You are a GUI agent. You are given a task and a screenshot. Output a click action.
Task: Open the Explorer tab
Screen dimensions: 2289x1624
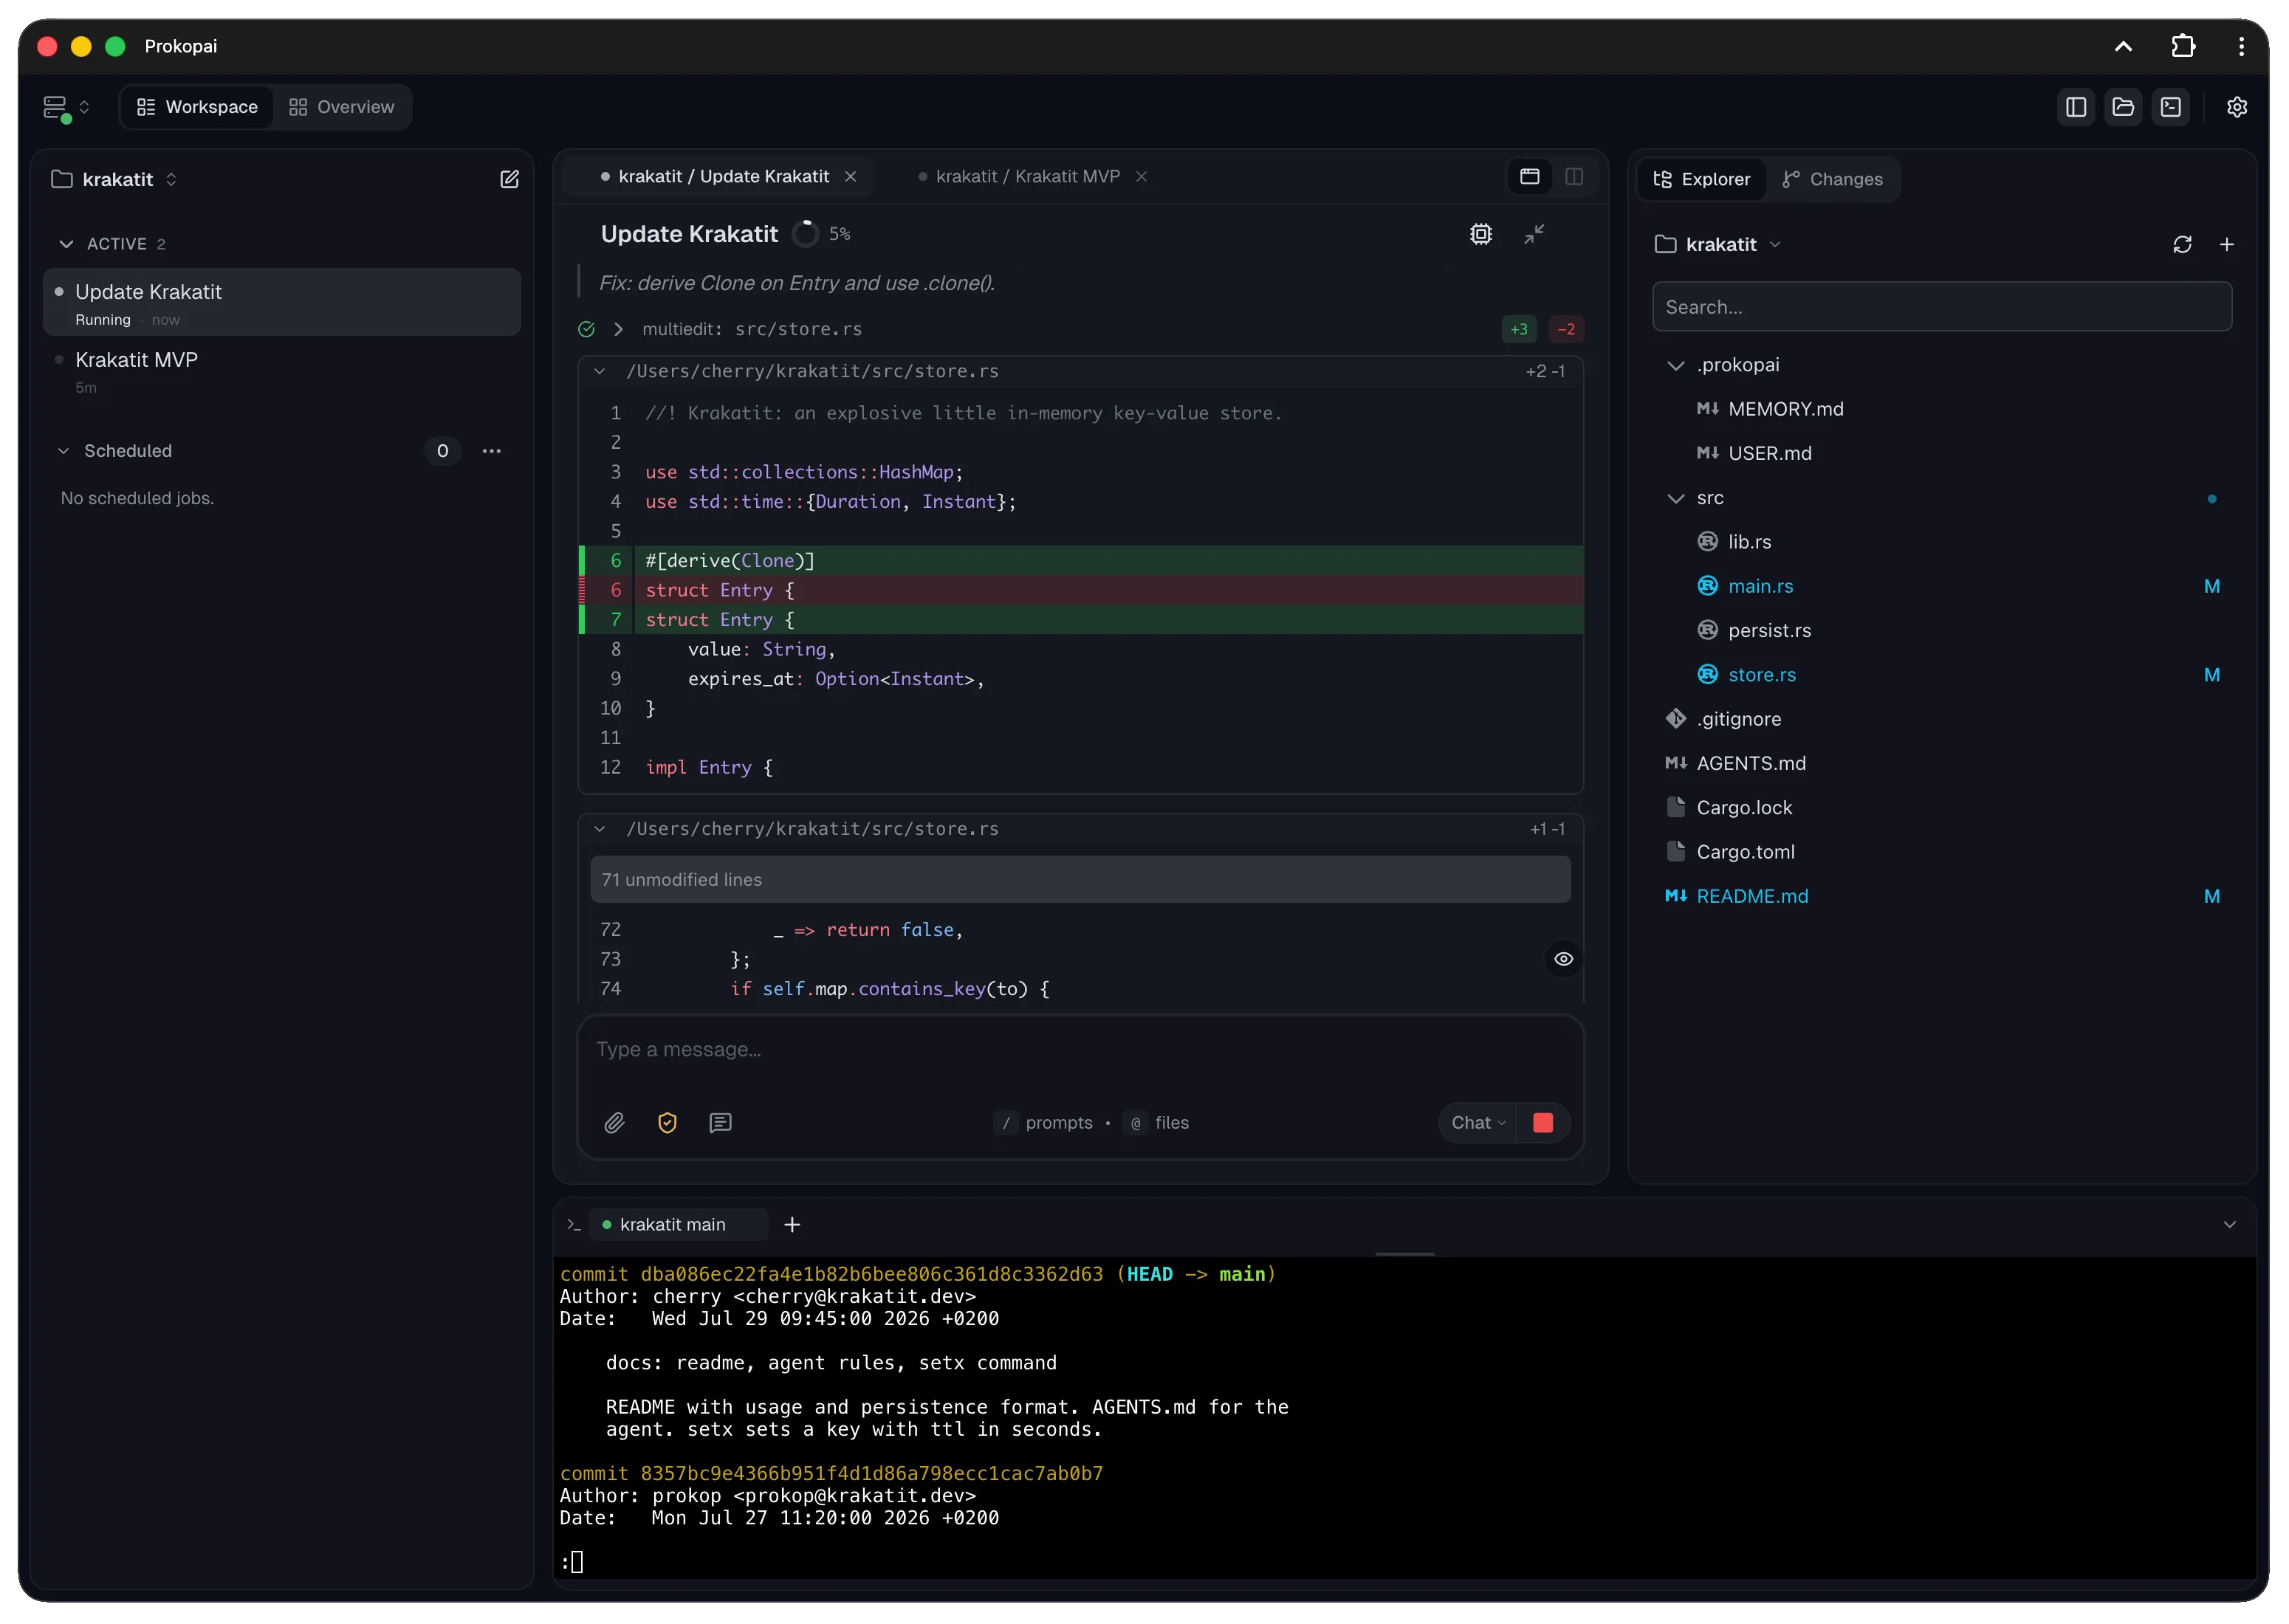coord(1702,179)
